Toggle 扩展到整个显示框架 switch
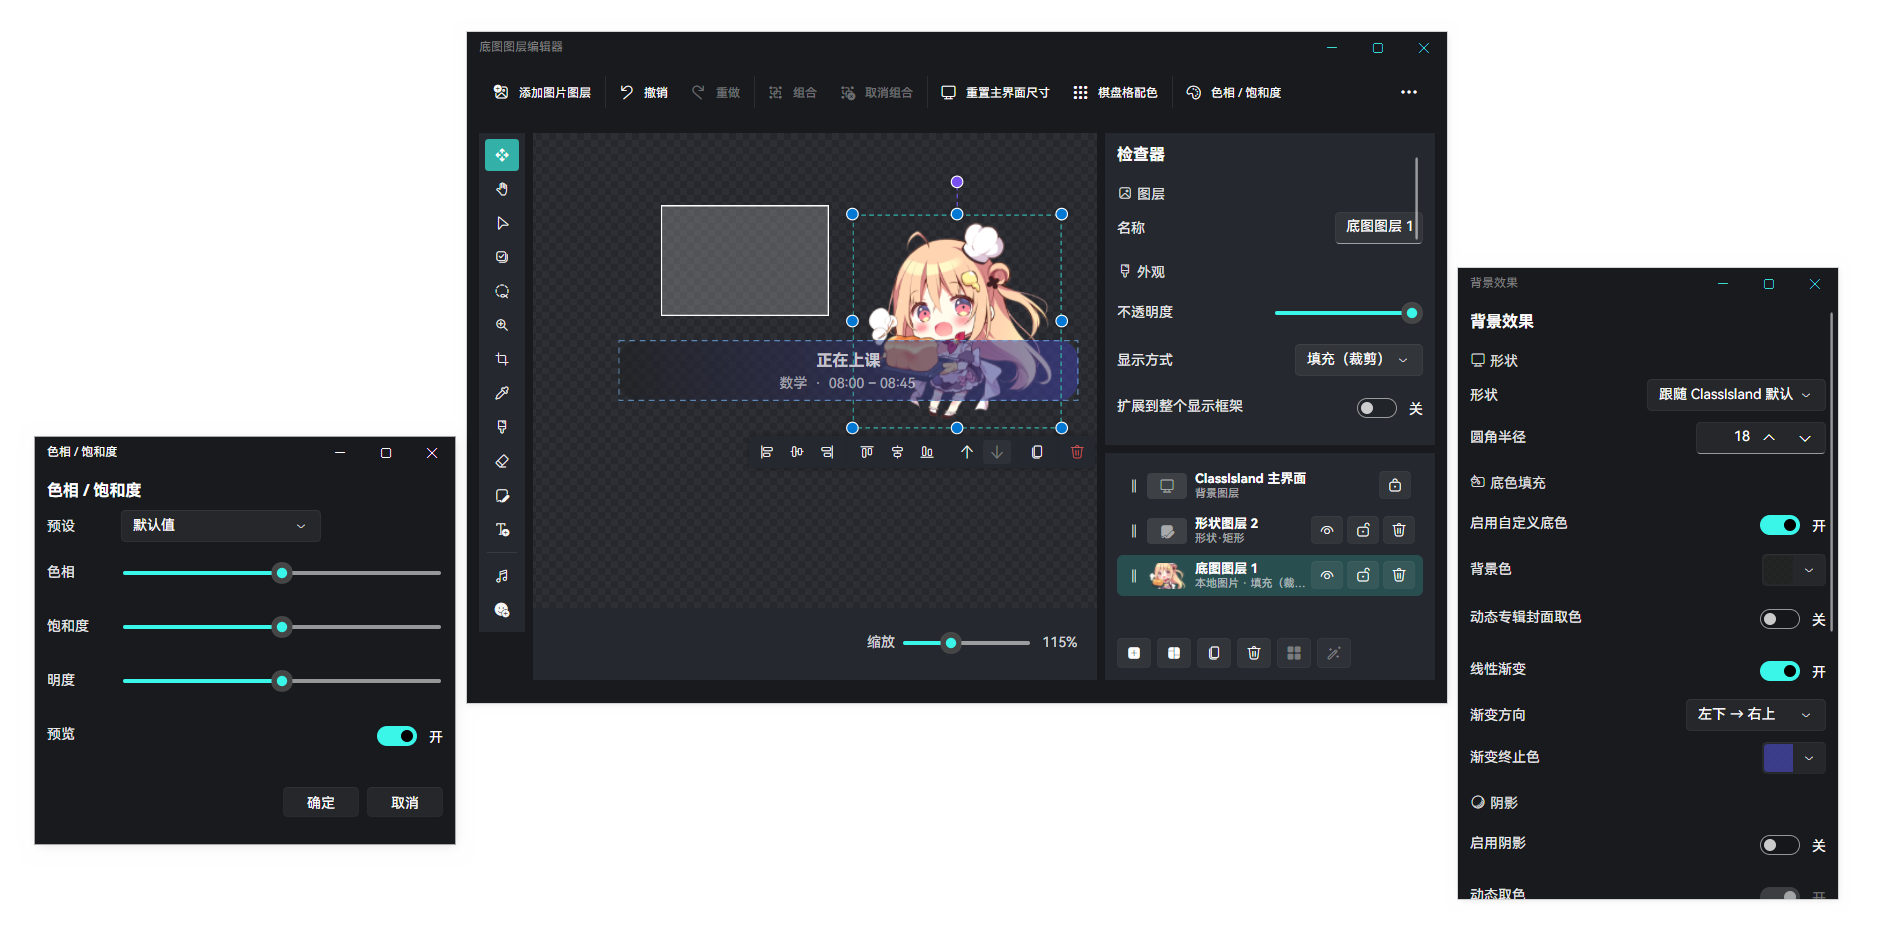 (x=1377, y=408)
